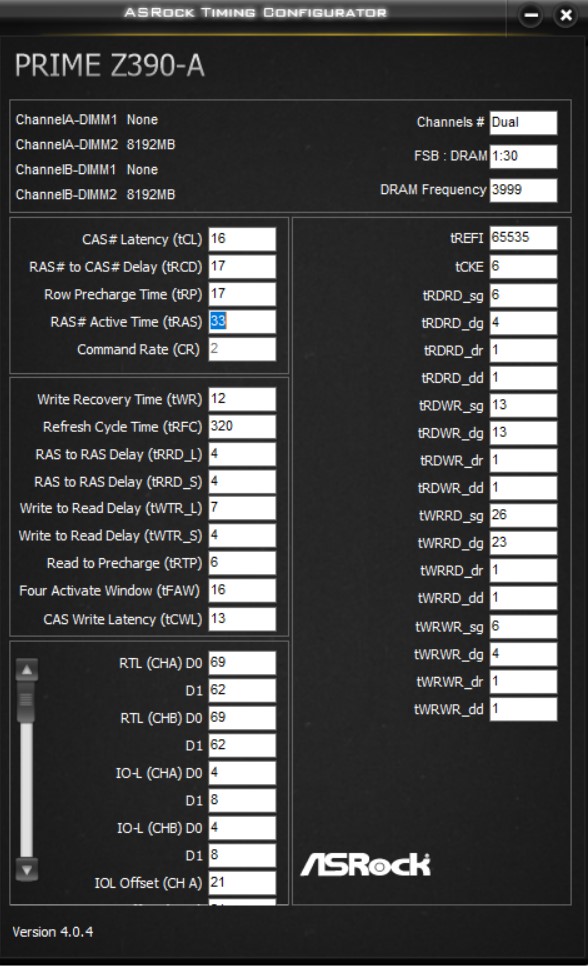Viewport: 588px width, 966px height.
Task: Click the tRCD value field
Action: click(242, 267)
